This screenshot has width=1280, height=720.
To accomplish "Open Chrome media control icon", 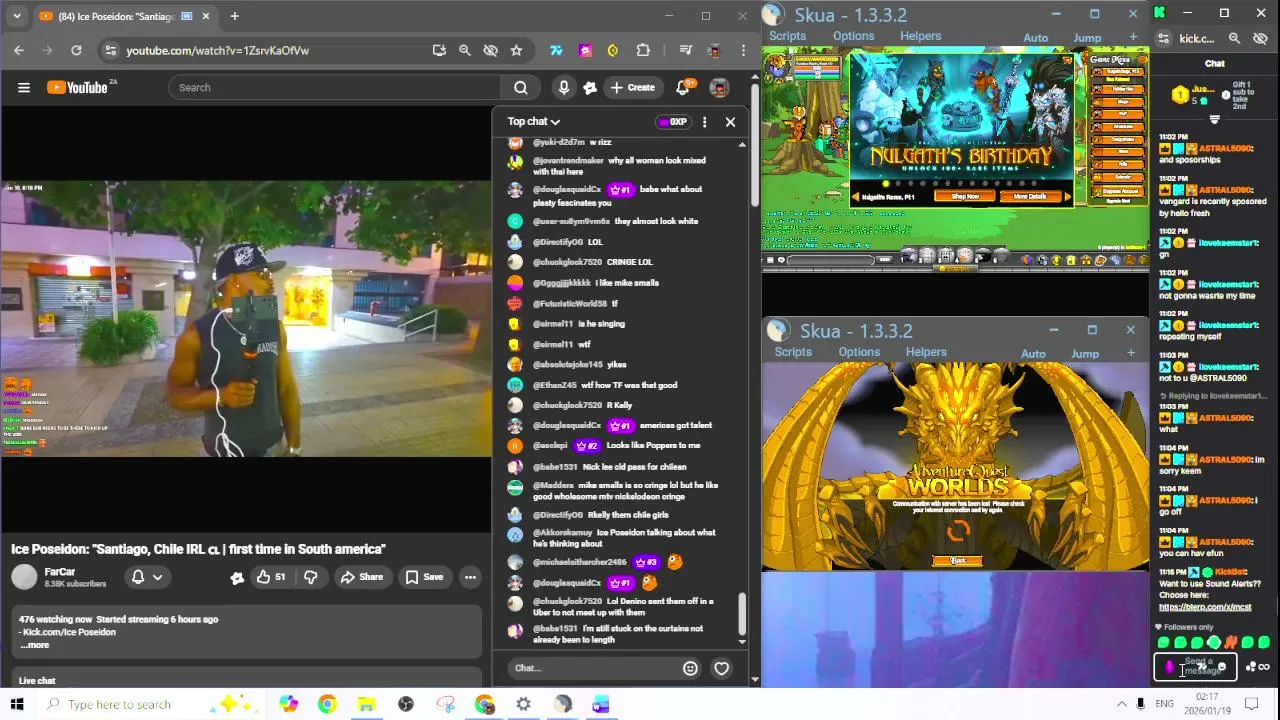I will click(685, 50).
